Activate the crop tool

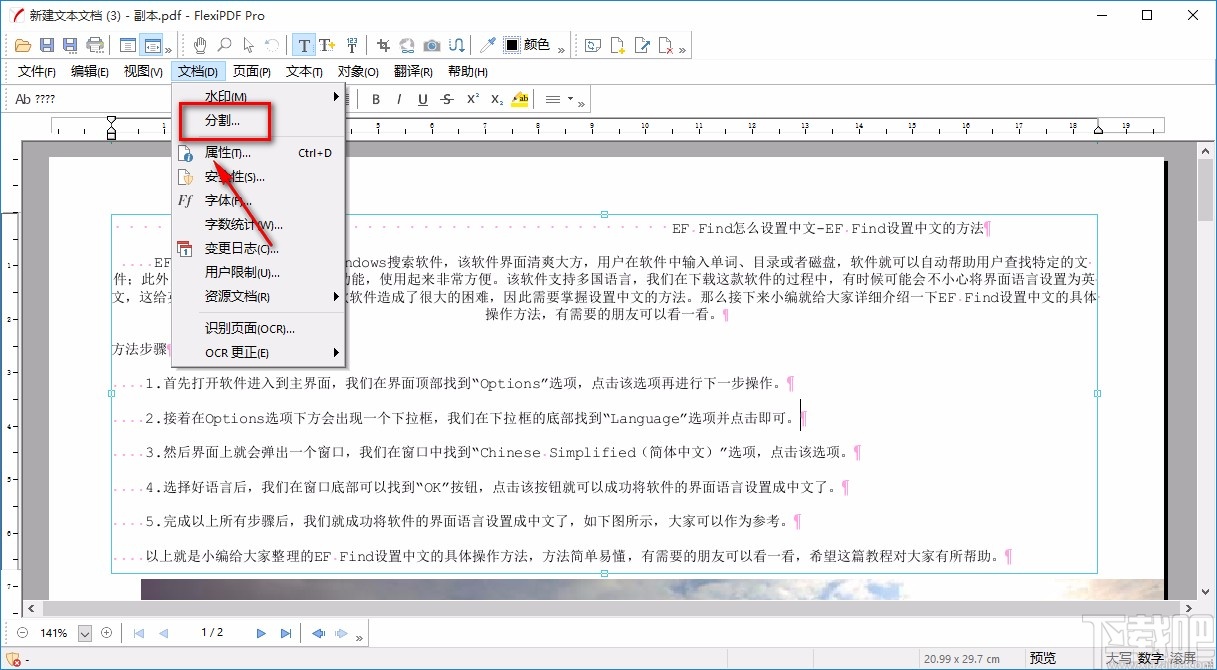pyautogui.click(x=384, y=45)
